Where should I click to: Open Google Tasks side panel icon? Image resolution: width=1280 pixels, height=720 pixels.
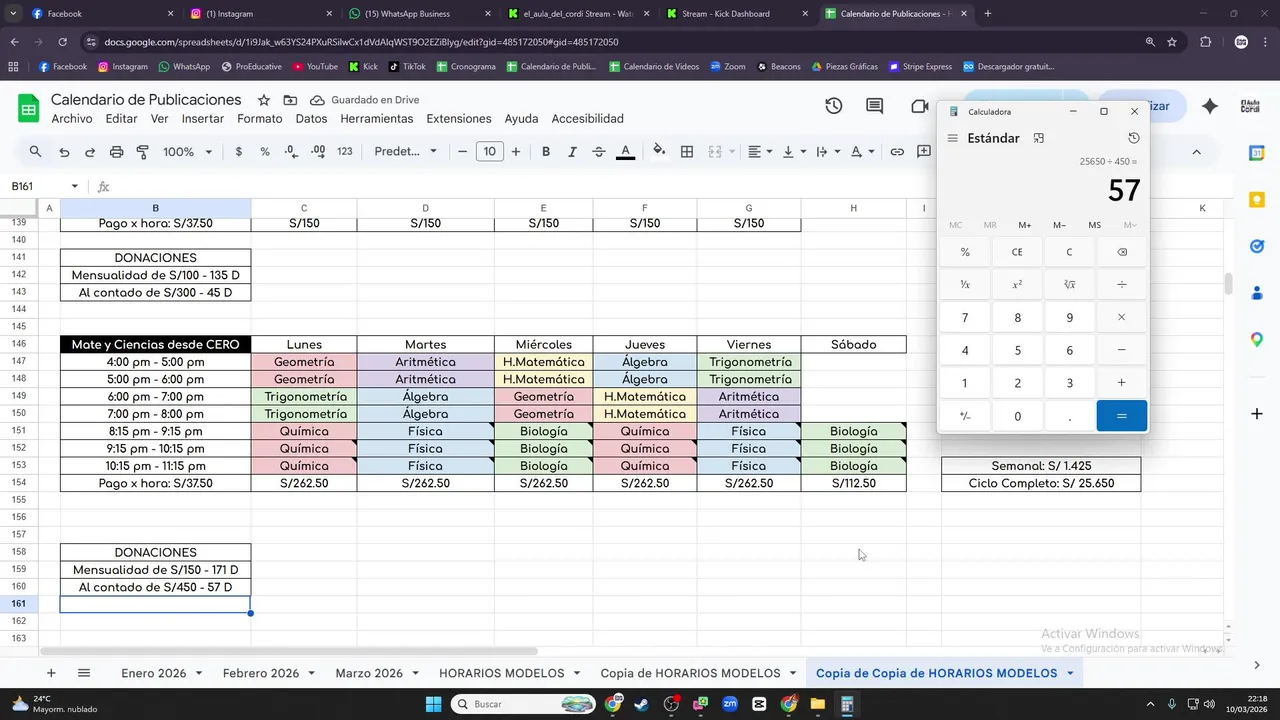click(1257, 246)
